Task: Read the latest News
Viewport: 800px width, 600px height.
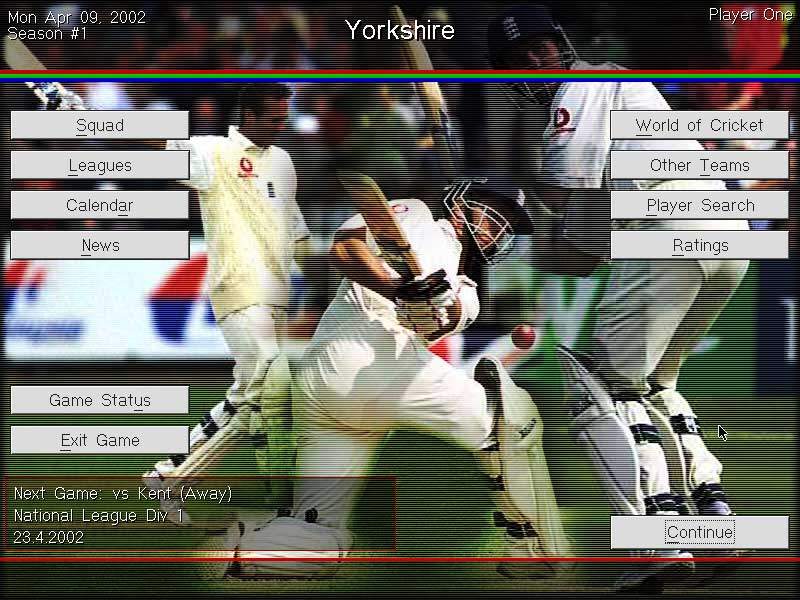Action: (x=100, y=245)
